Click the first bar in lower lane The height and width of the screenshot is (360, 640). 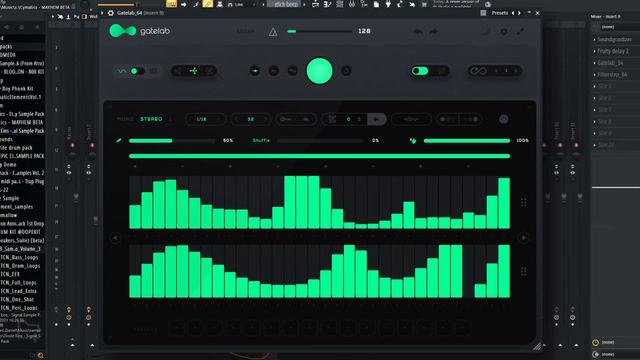[135, 287]
